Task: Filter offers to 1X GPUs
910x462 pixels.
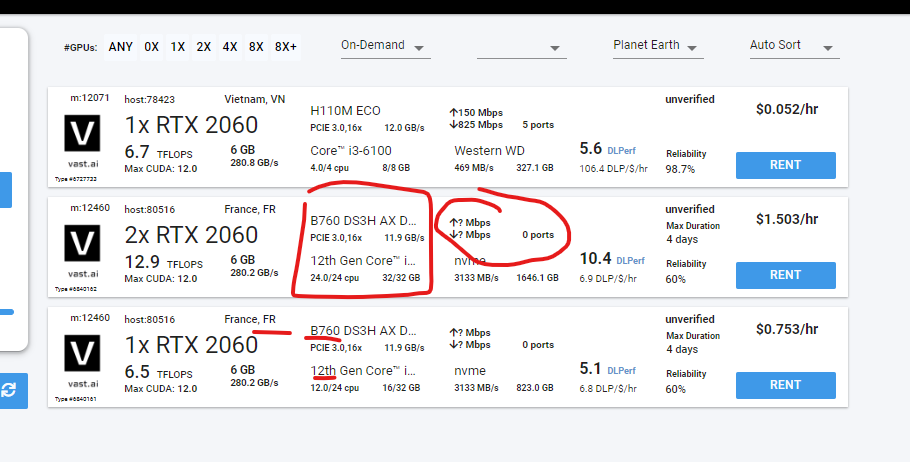Action: (x=178, y=47)
